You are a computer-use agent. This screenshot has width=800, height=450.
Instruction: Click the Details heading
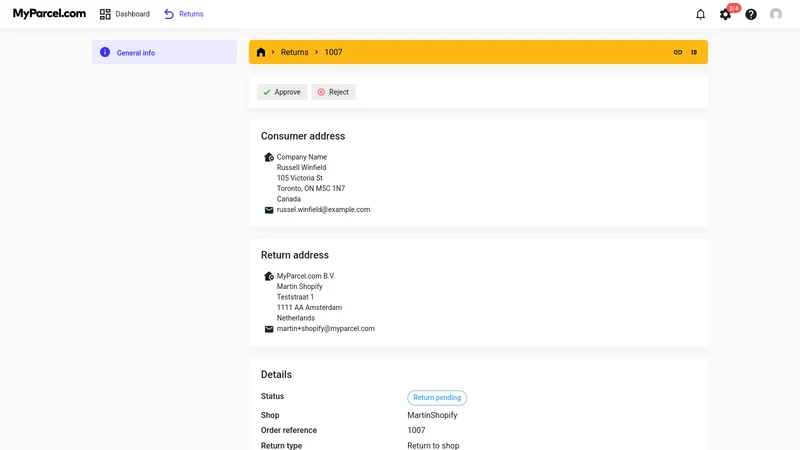(277, 374)
